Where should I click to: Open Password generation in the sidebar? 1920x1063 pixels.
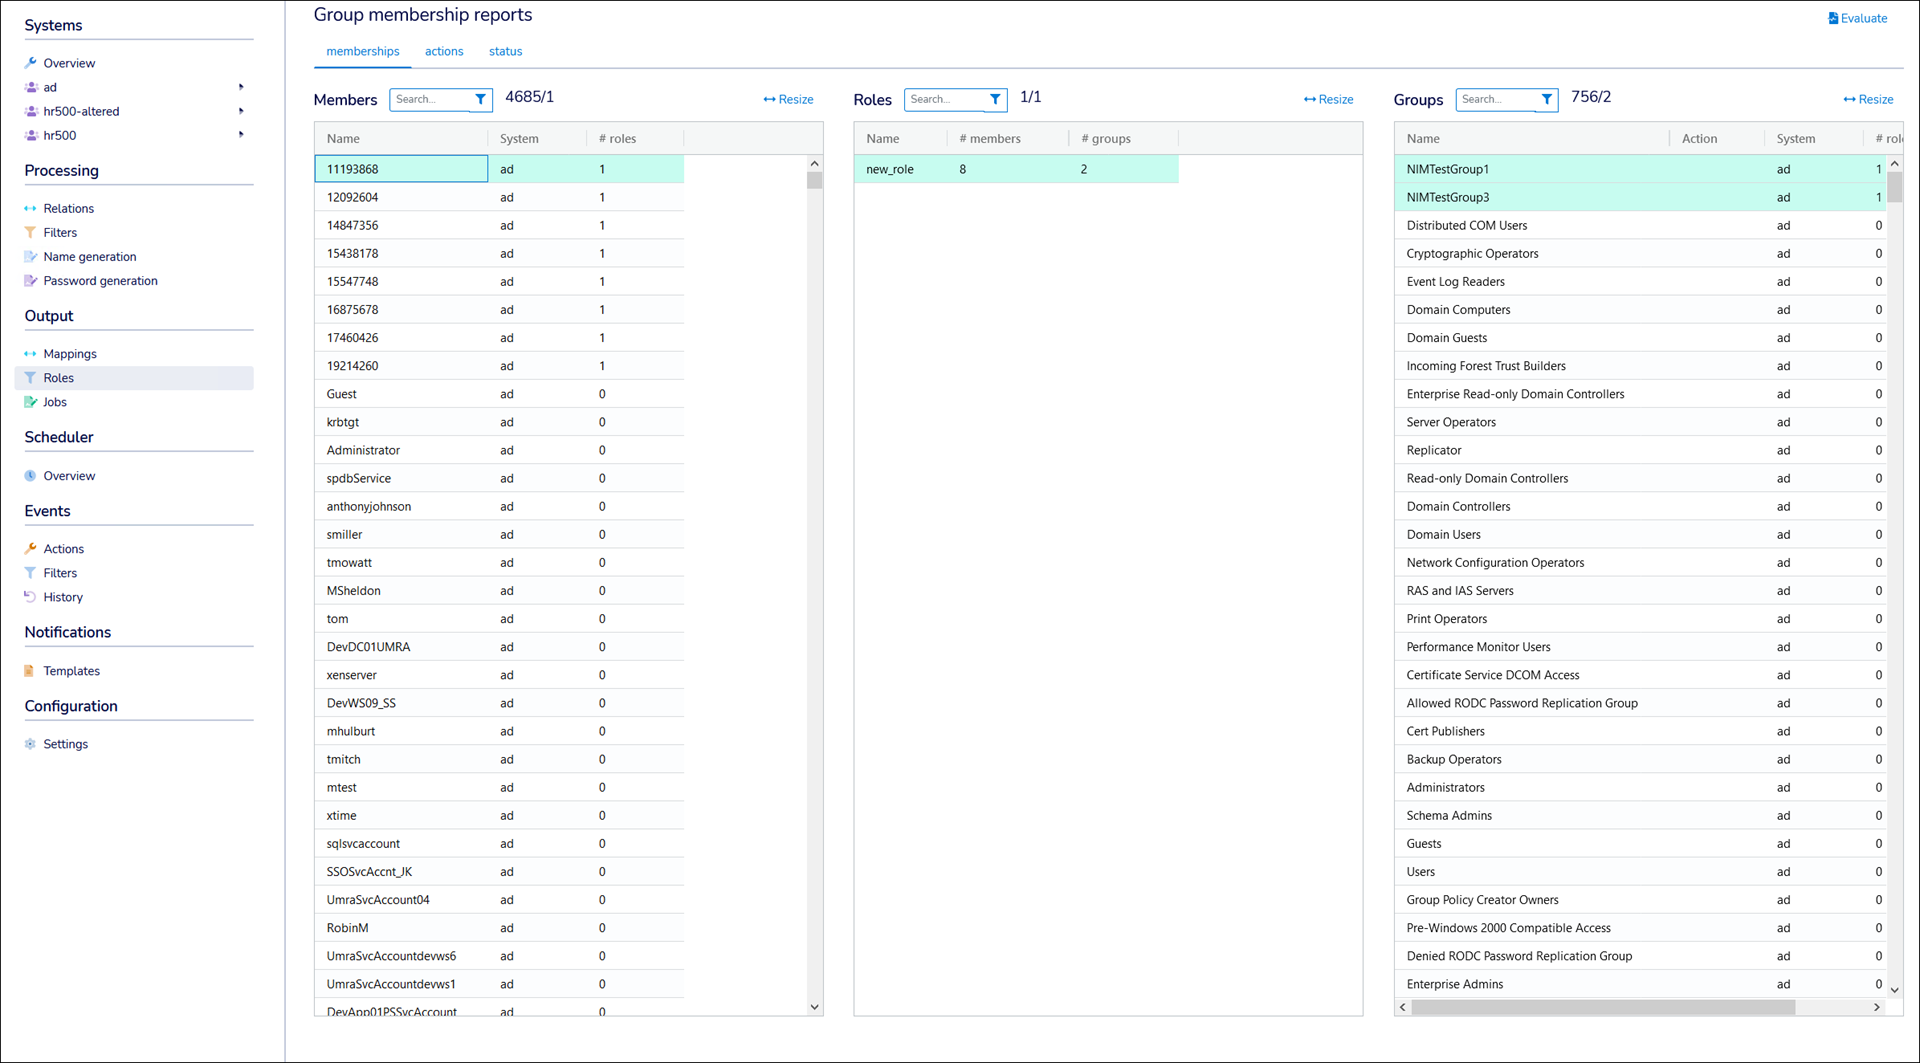tap(100, 281)
